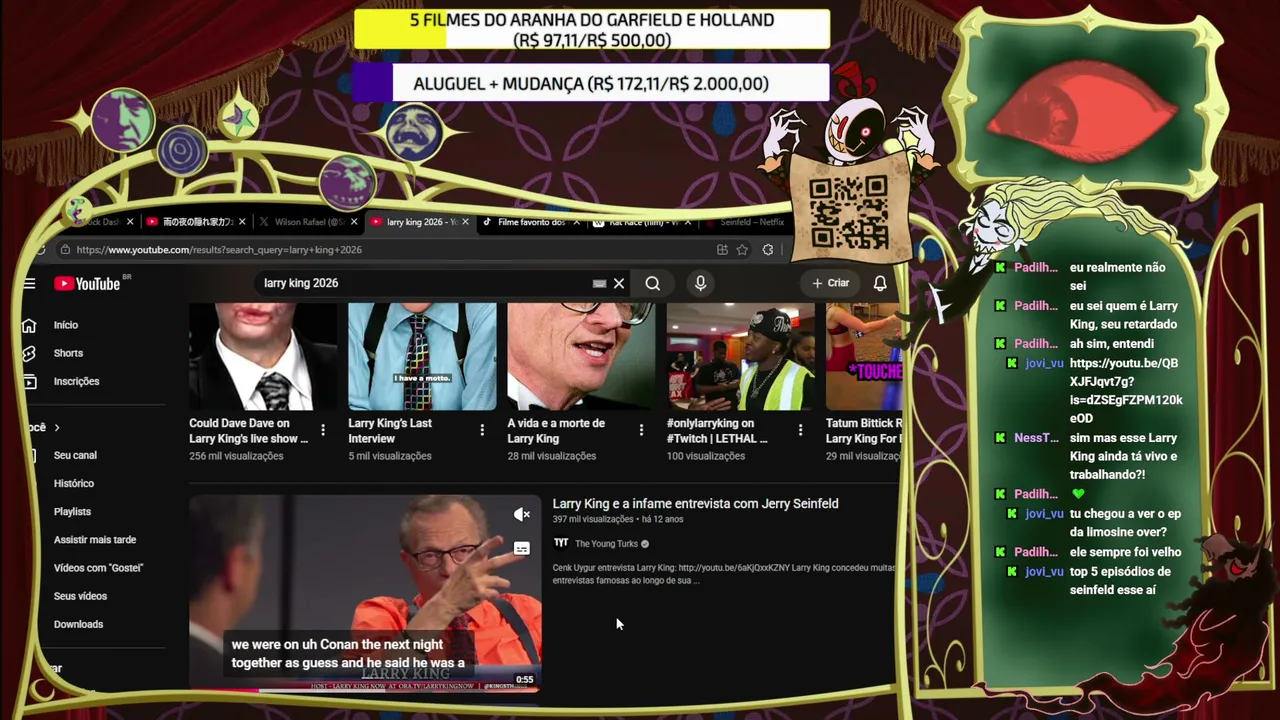Open 'Downloads' in the sidebar

coord(78,624)
